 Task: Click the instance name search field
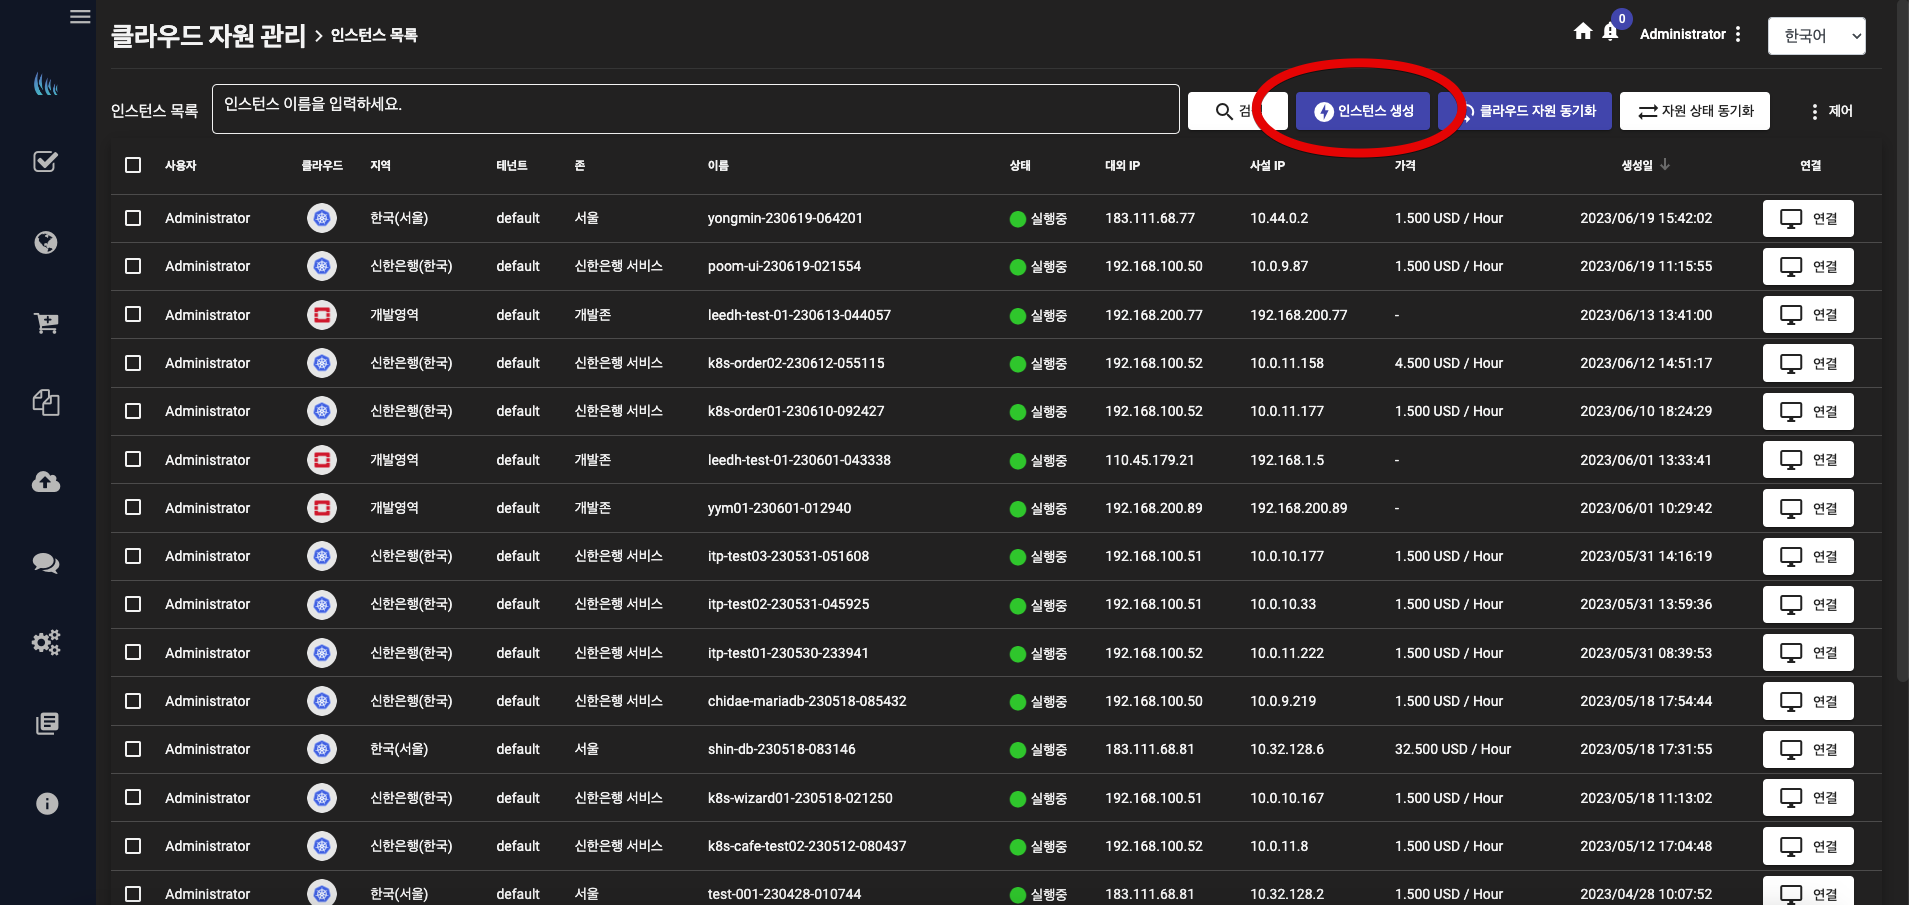695,109
